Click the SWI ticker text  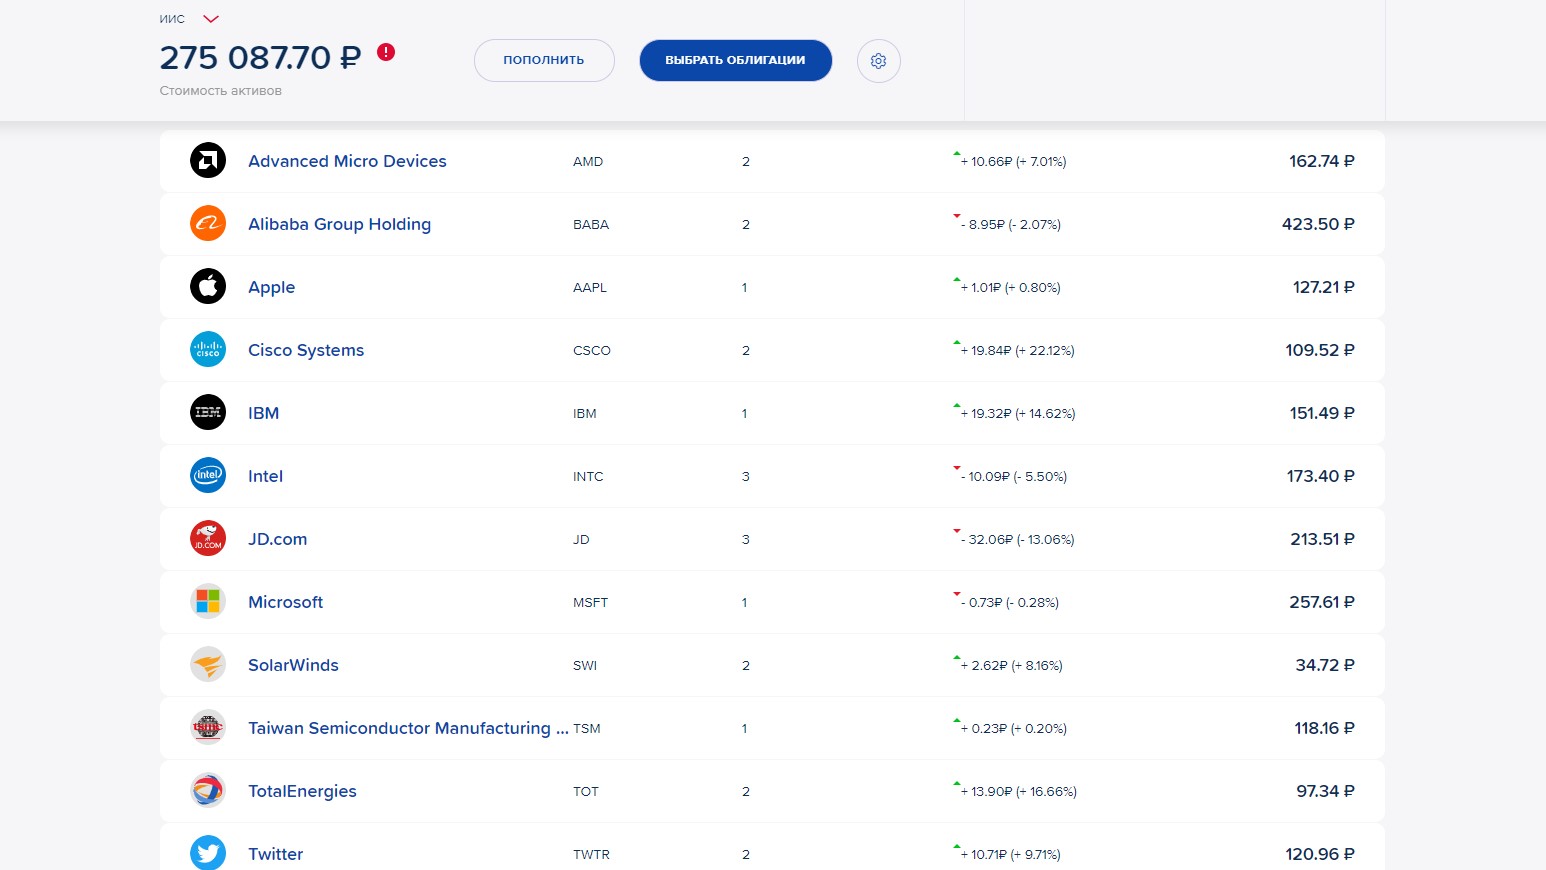[x=585, y=665]
